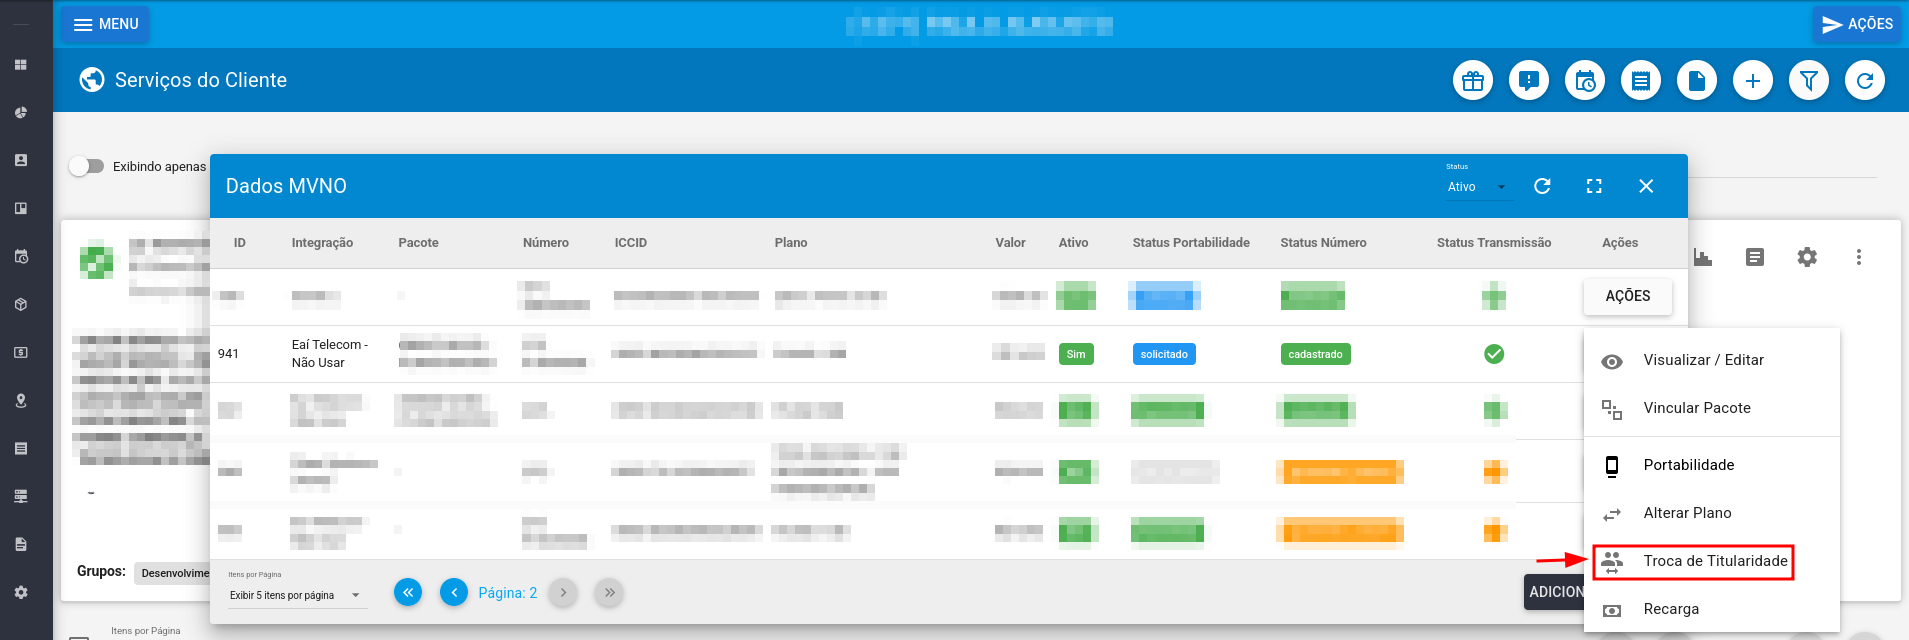Open sidebar layout panel icon
1909x640 pixels.
tap(21, 208)
